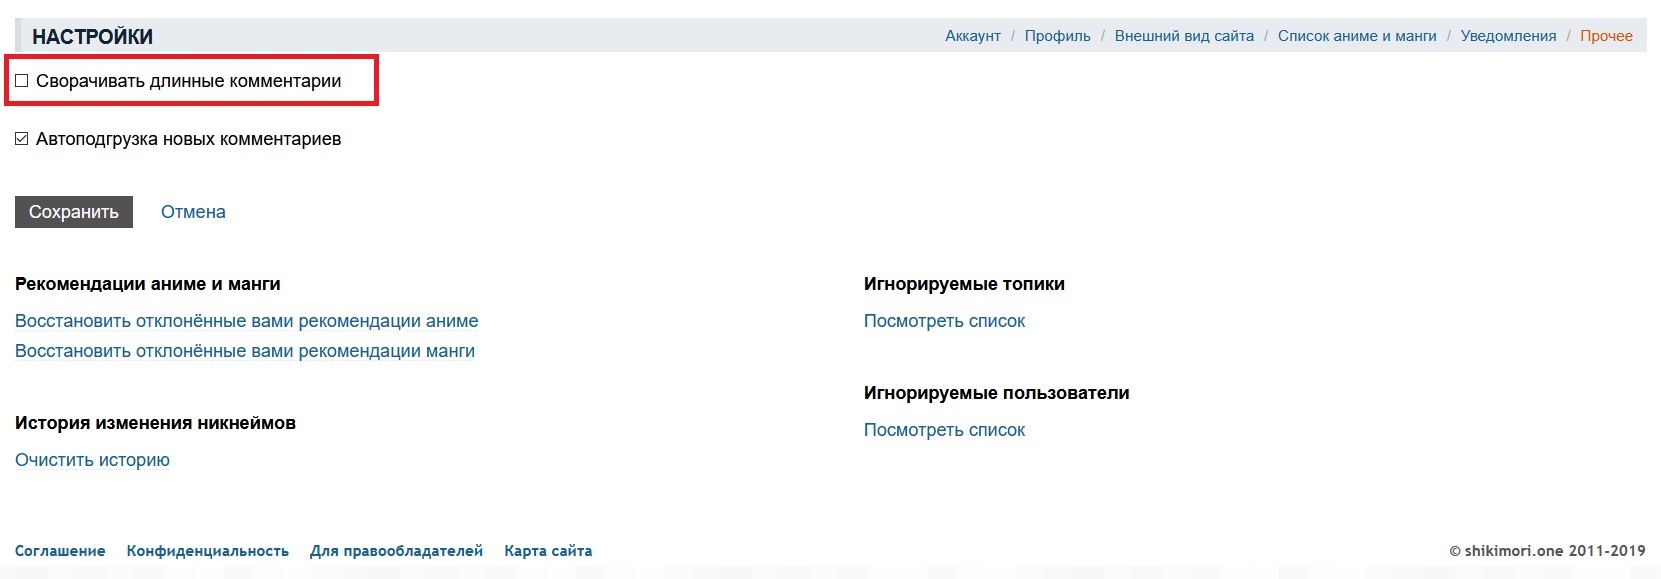Image resolution: width=1661 pixels, height=579 pixels.
Task: Click the Отмена link
Action: [x=193, y=212]
